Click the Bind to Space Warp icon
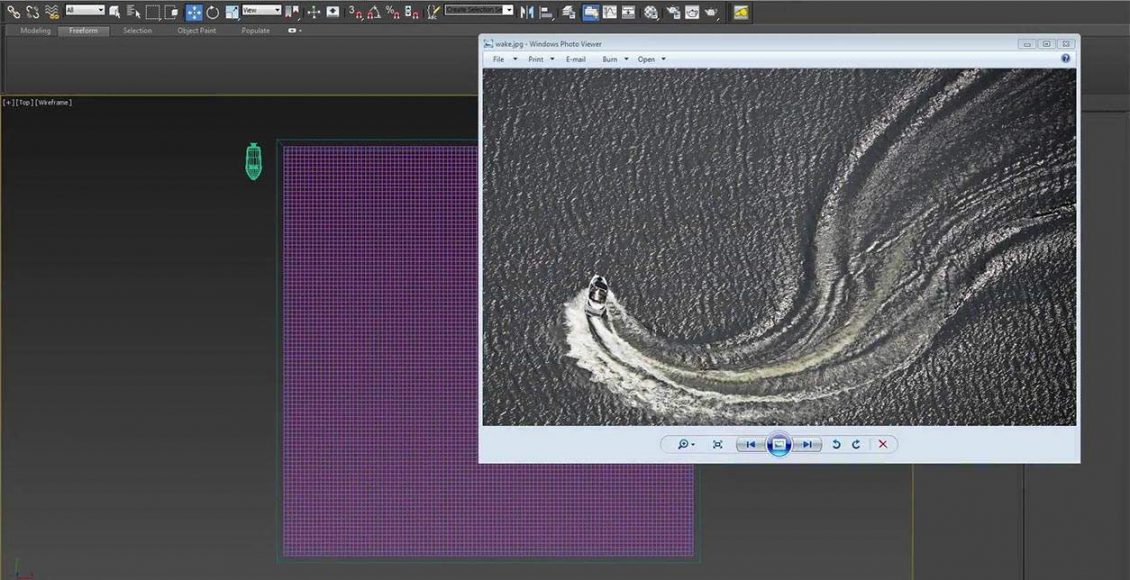The height and width of the screenshot is (580, 1130). 52,12
